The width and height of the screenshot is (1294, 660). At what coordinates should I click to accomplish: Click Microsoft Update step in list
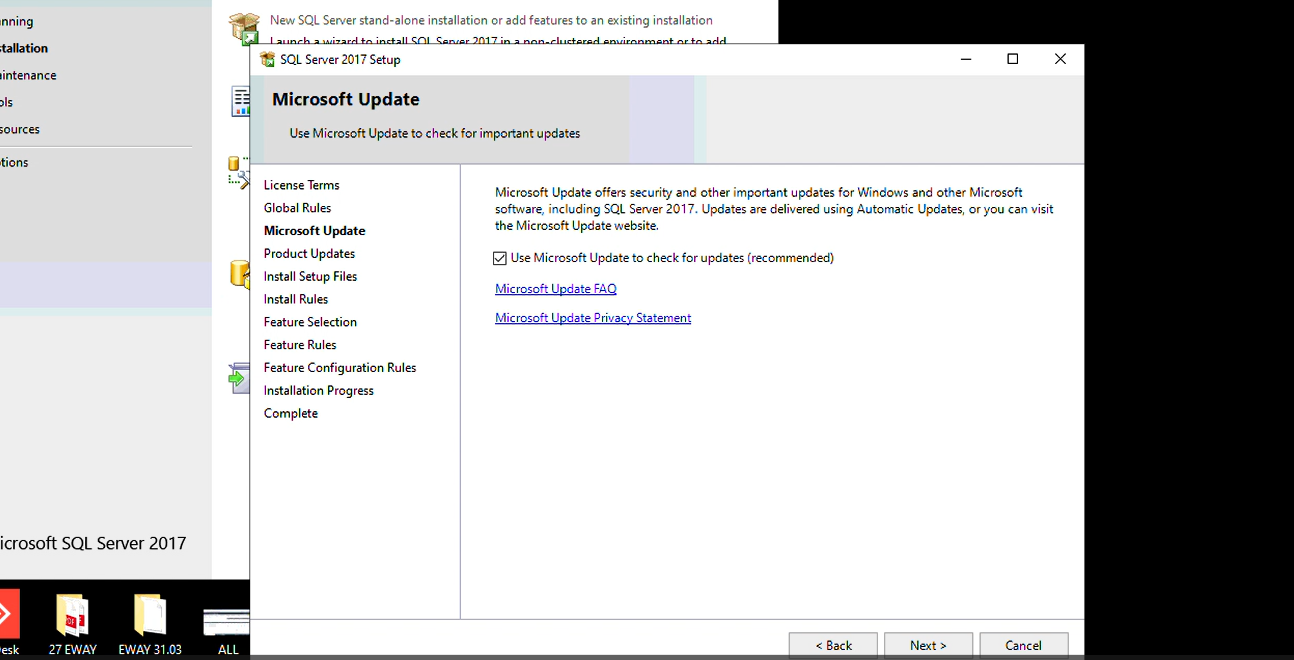(314, 231)
